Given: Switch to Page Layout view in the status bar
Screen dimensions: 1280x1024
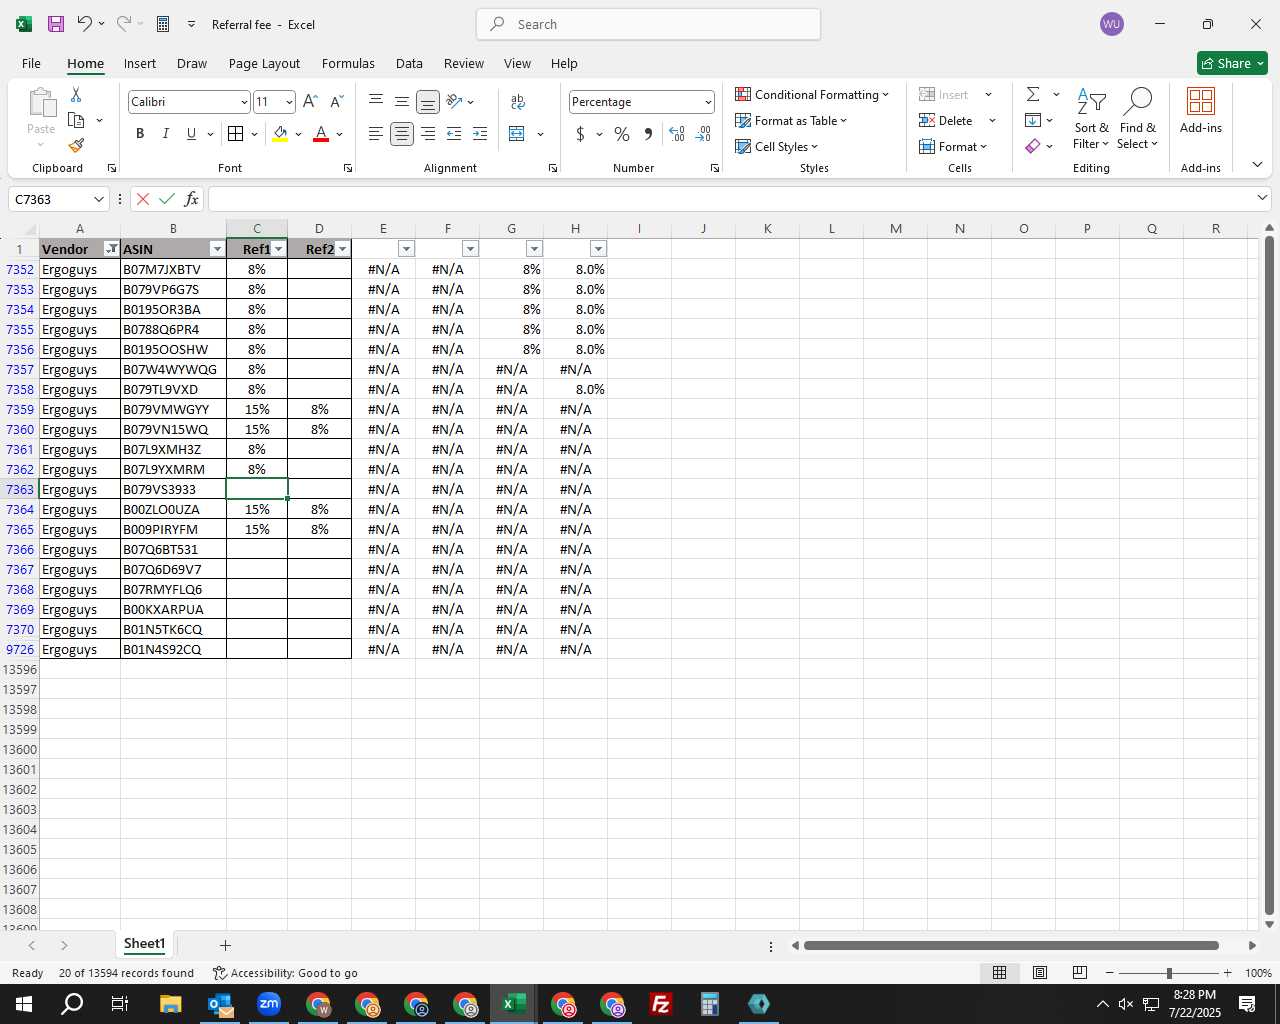Looking at the screenshot, I should point(1039,972).
